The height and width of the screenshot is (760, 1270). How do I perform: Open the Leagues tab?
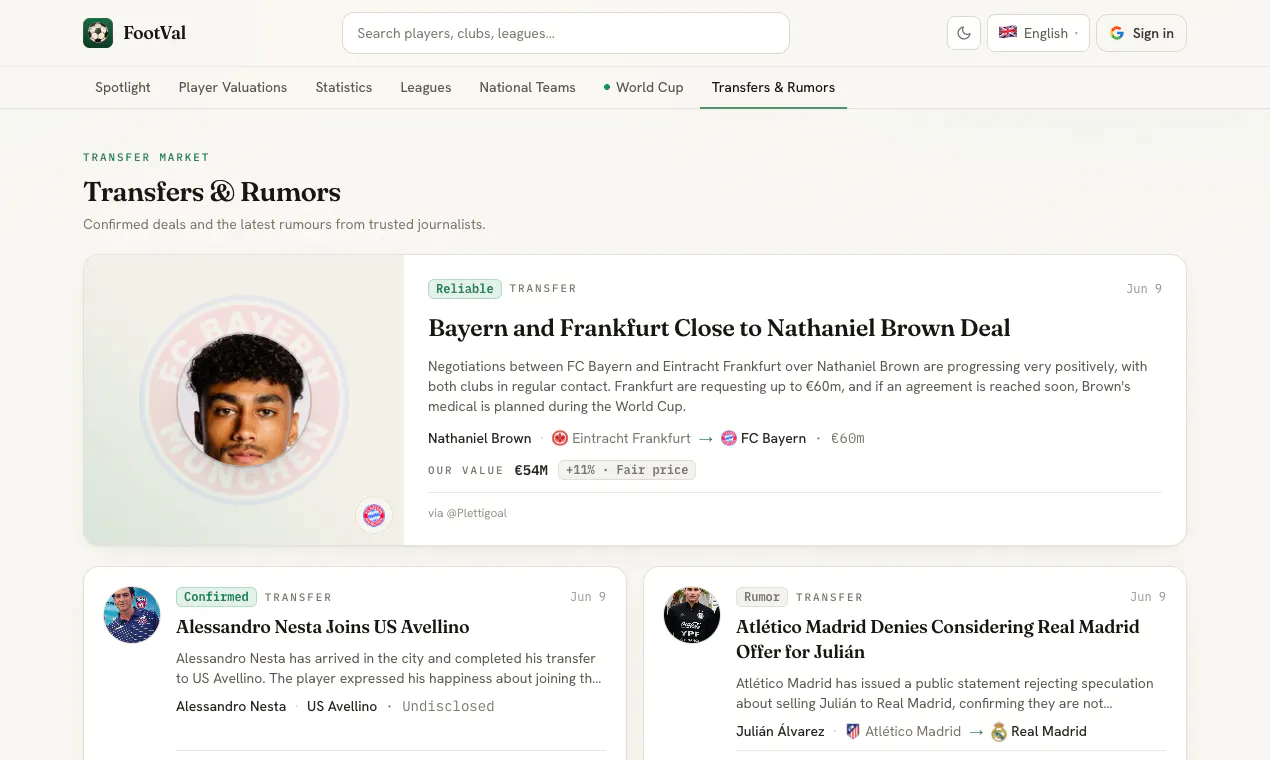(426, 87)
